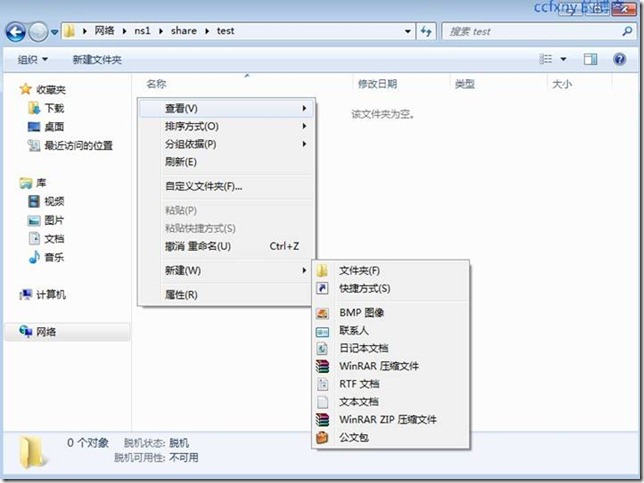Open the 新建(W) context submenu
The width and height of the screenshot is (644, 483).
tap(227, 270)
